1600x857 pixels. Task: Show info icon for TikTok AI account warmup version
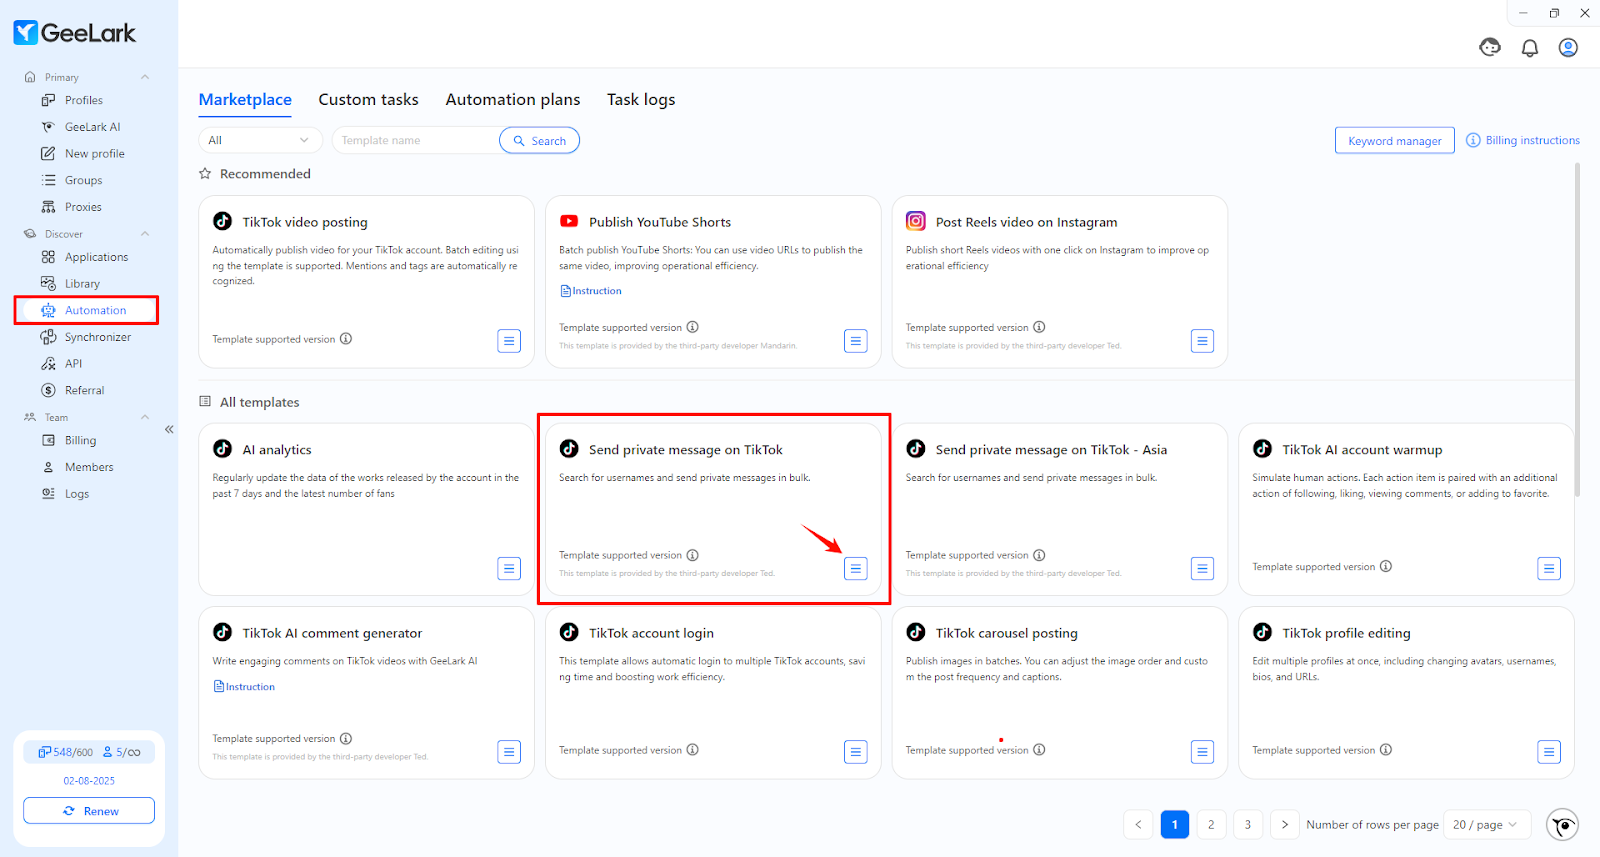coord(1386,566)
